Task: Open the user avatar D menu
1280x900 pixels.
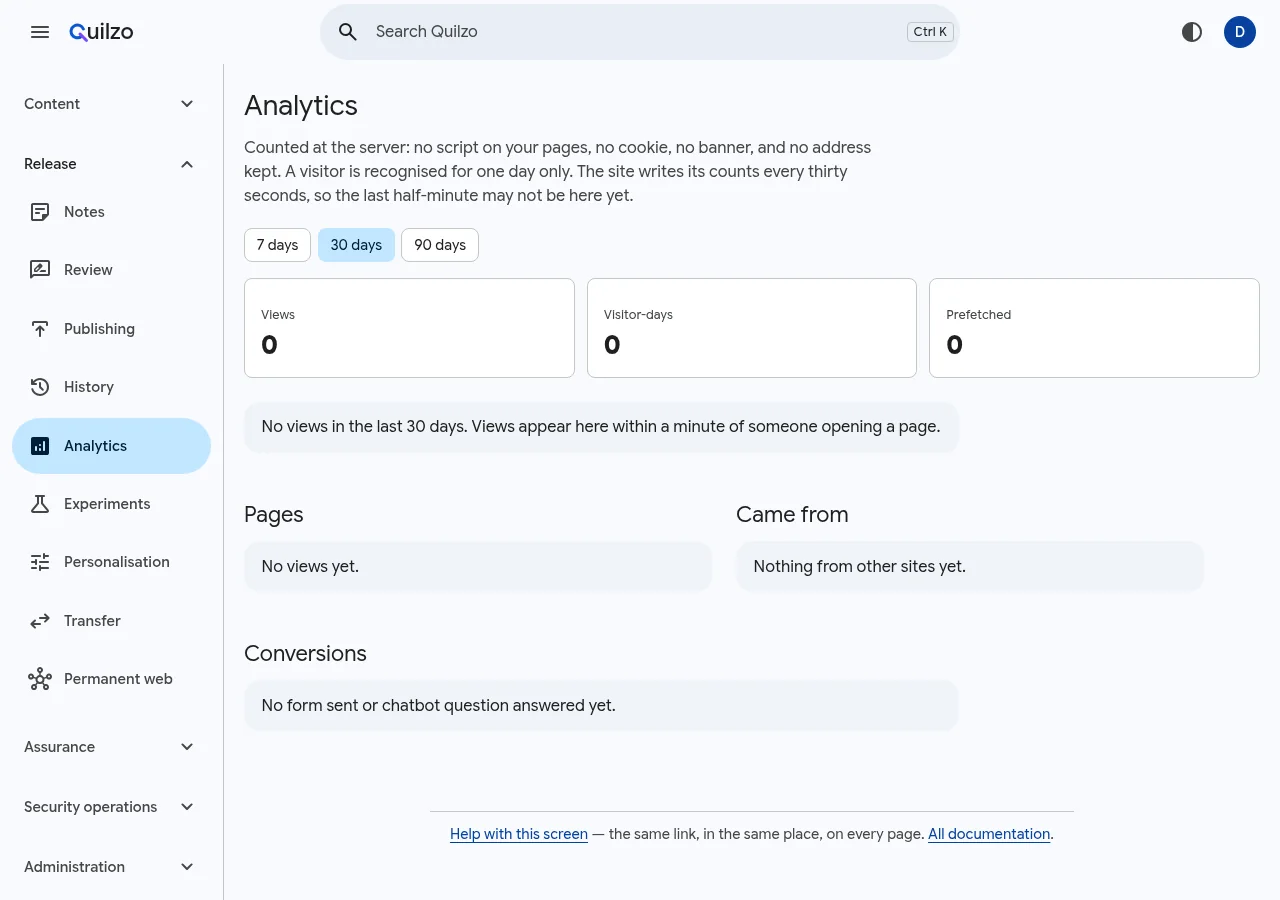Action: 1240,32
